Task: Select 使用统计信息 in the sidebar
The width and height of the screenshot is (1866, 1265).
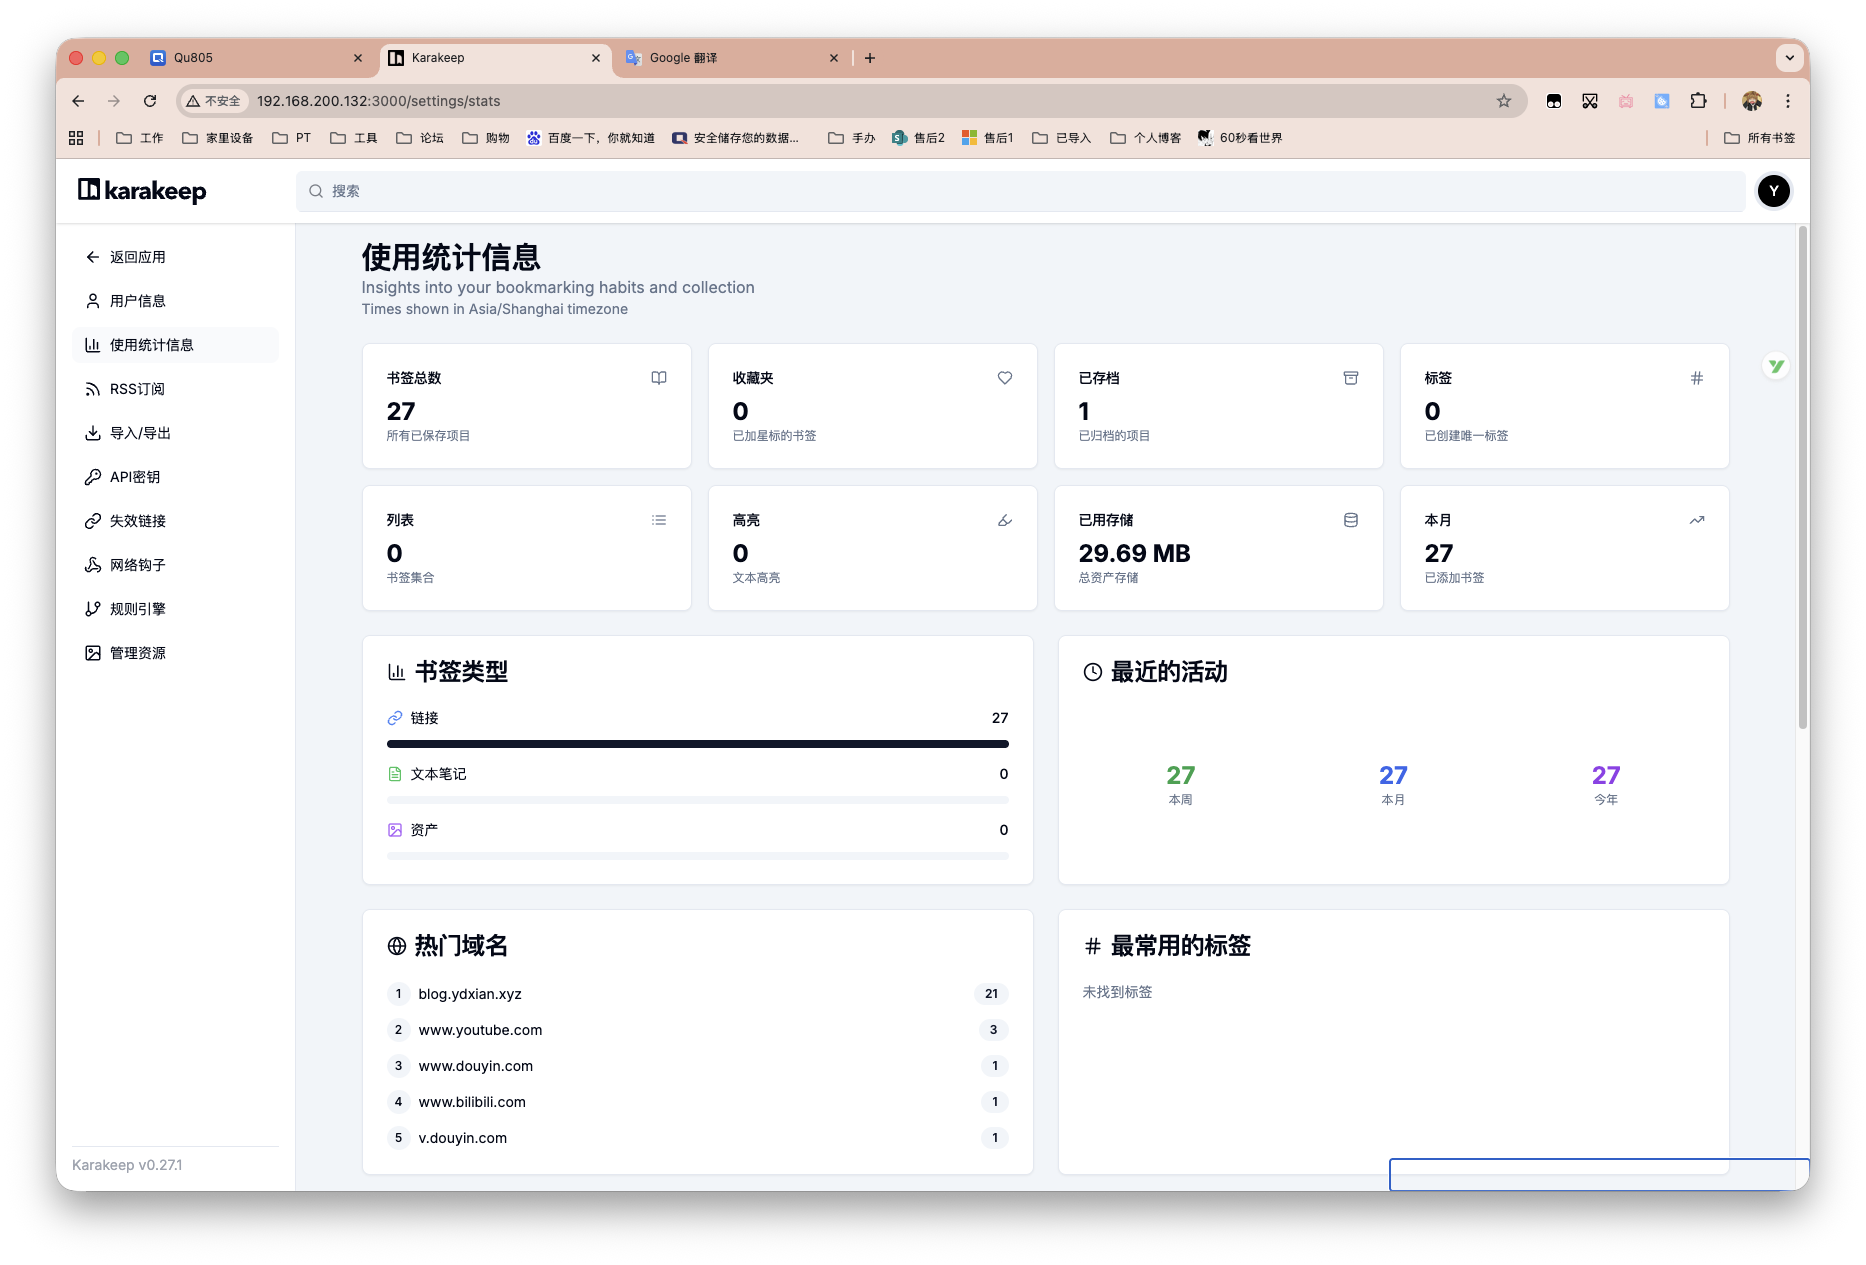Action: pos(153,344)
